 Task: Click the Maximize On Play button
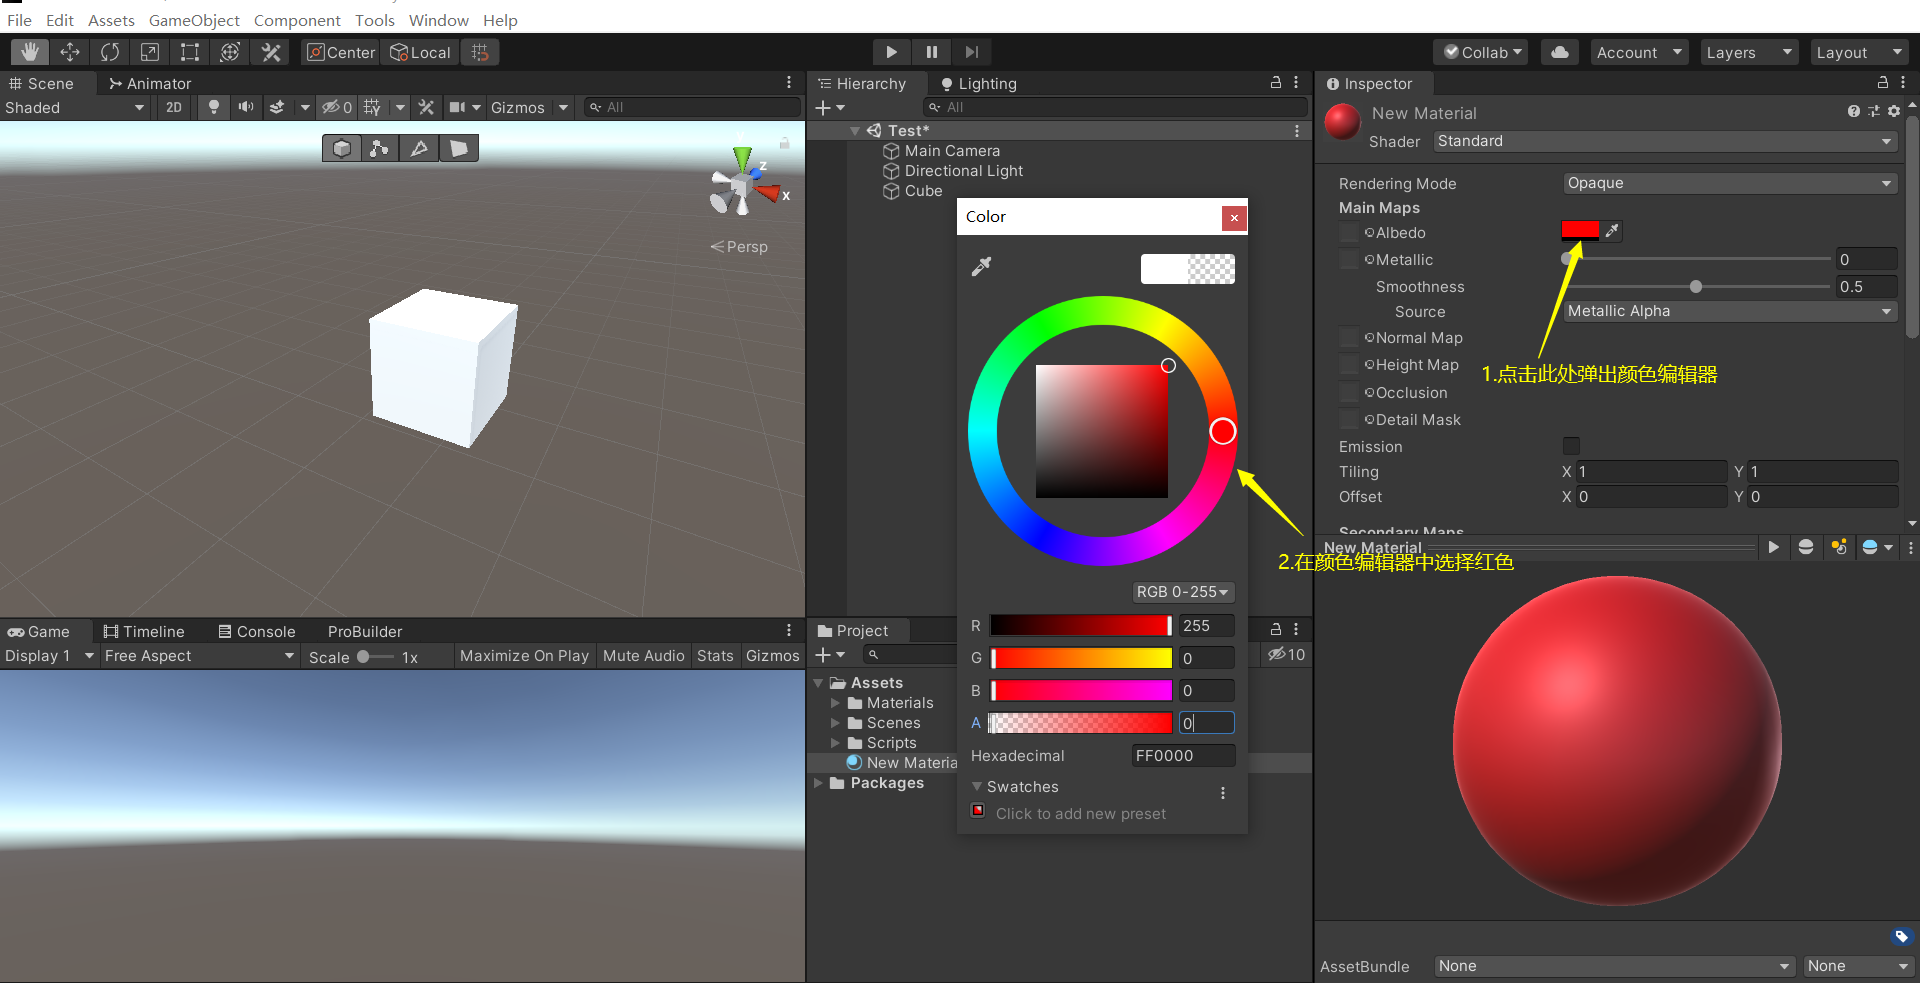(524, 655)
